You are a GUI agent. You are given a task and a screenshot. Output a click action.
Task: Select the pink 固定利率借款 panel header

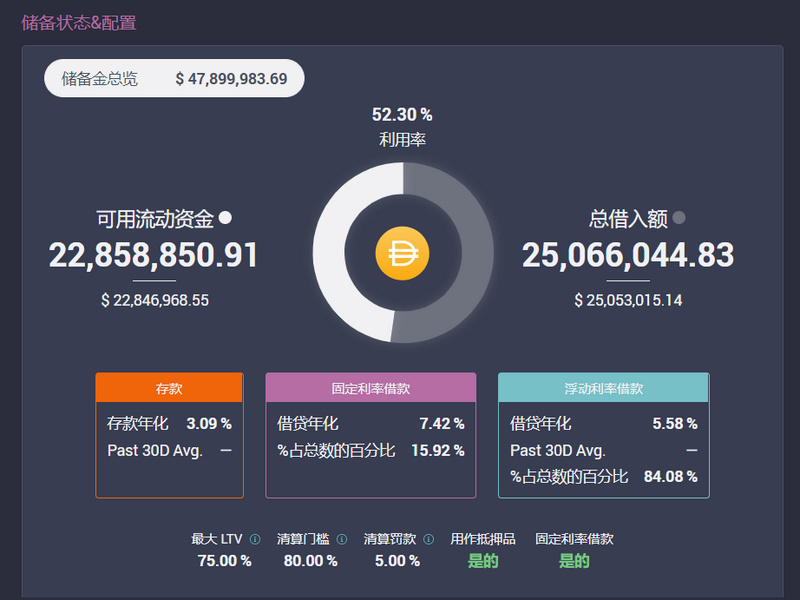(370, 386)
